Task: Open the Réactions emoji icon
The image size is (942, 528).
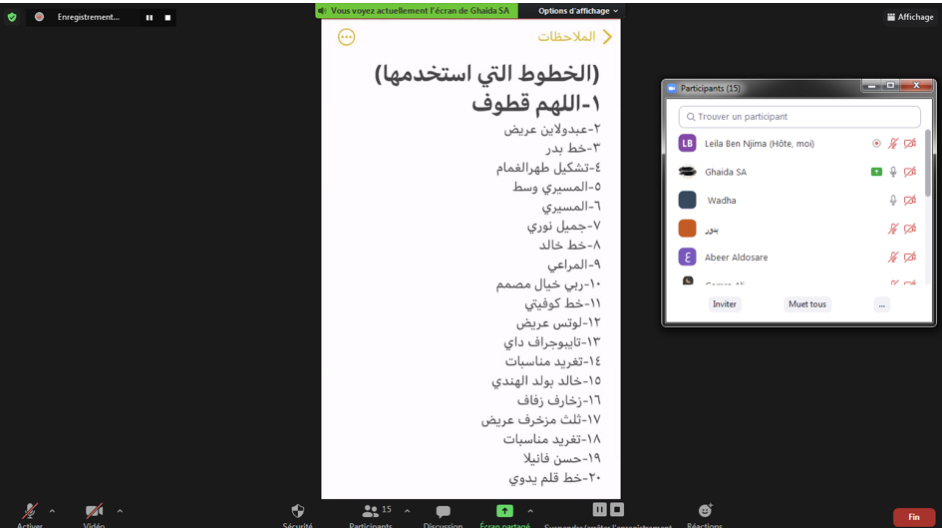Action: click(705, 511)
